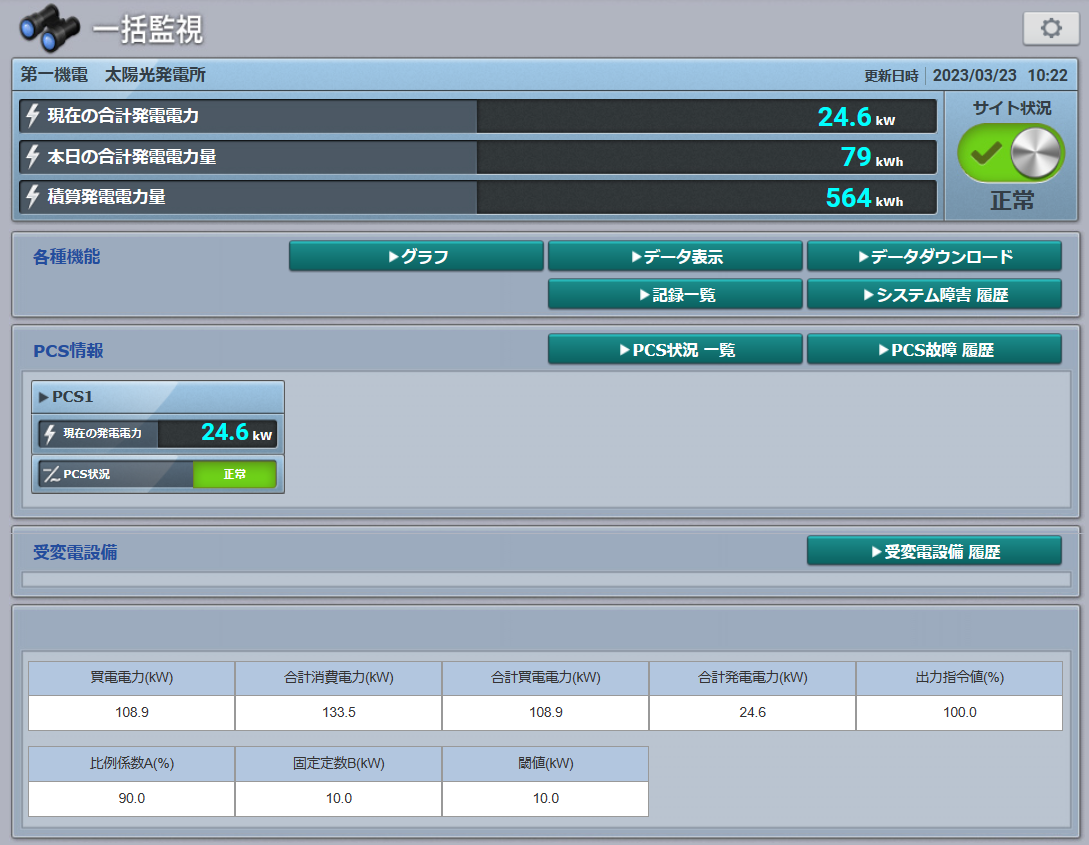Image resolution: width=1089 pixels, height=845 pixels.
Task: Open 記録一覧 list
Action: (x=675, y=294)
